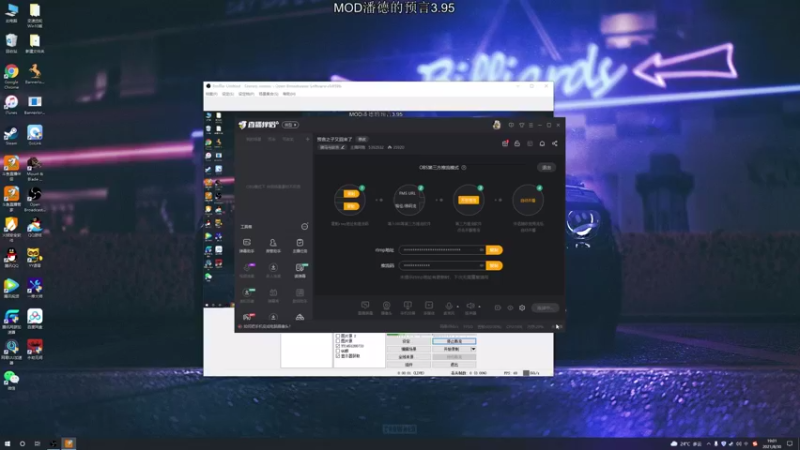
Task: Open the settings gear in the bottom toolbar
Action: [522, 308]
